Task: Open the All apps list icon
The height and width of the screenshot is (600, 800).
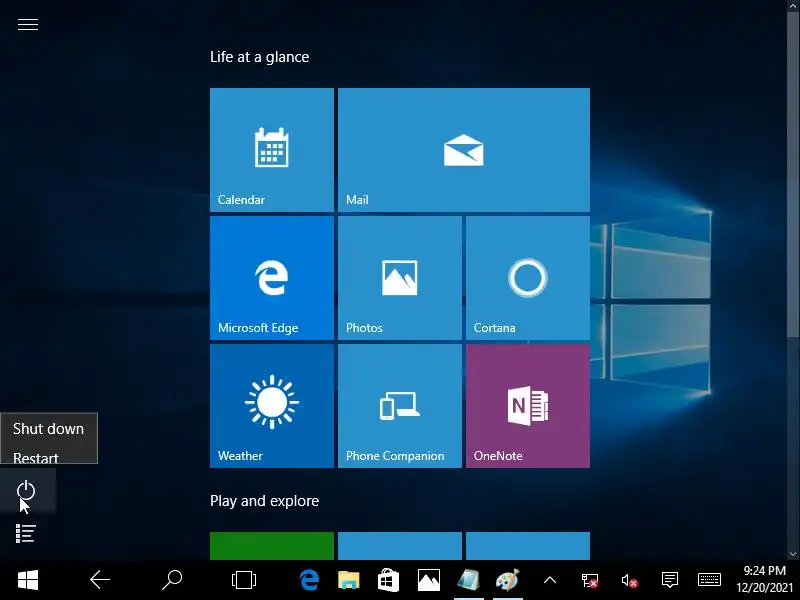Action: point(26,533)
